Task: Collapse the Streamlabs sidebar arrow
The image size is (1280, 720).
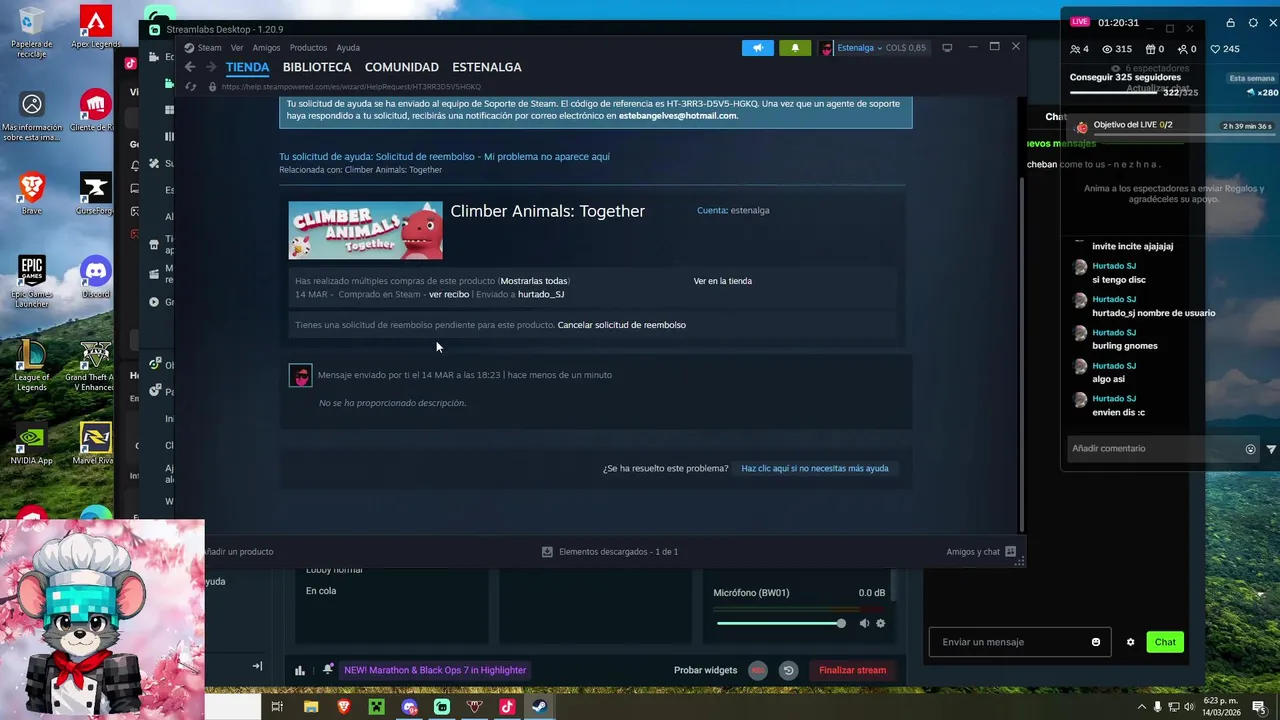Action: [x=257, y=666]
